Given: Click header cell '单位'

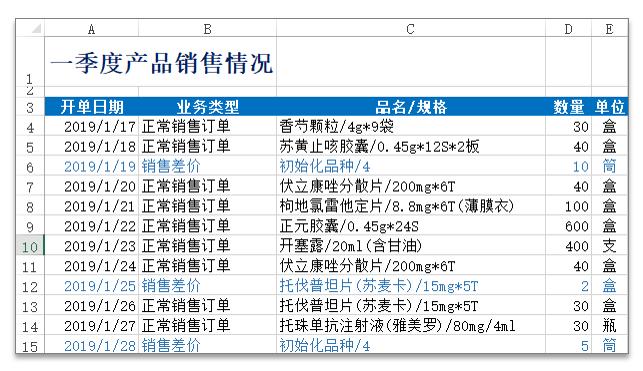Looking at the screenshot, I should tap(609, 107).
